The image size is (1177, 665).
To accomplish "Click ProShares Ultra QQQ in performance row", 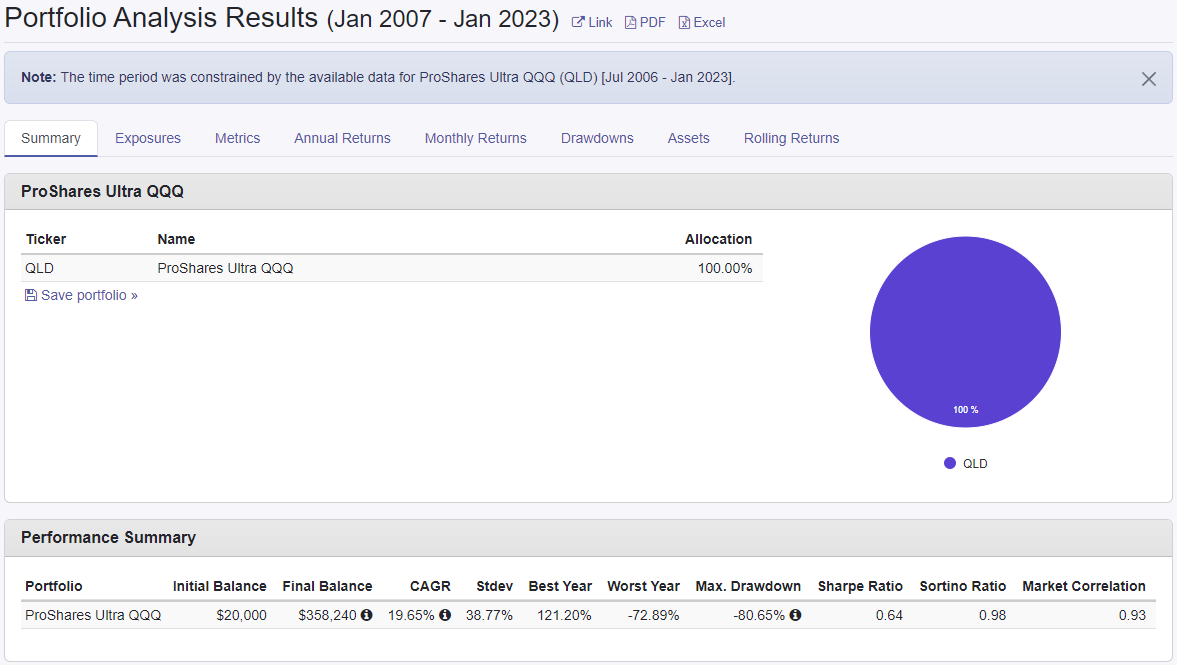I will pos(93,615).
